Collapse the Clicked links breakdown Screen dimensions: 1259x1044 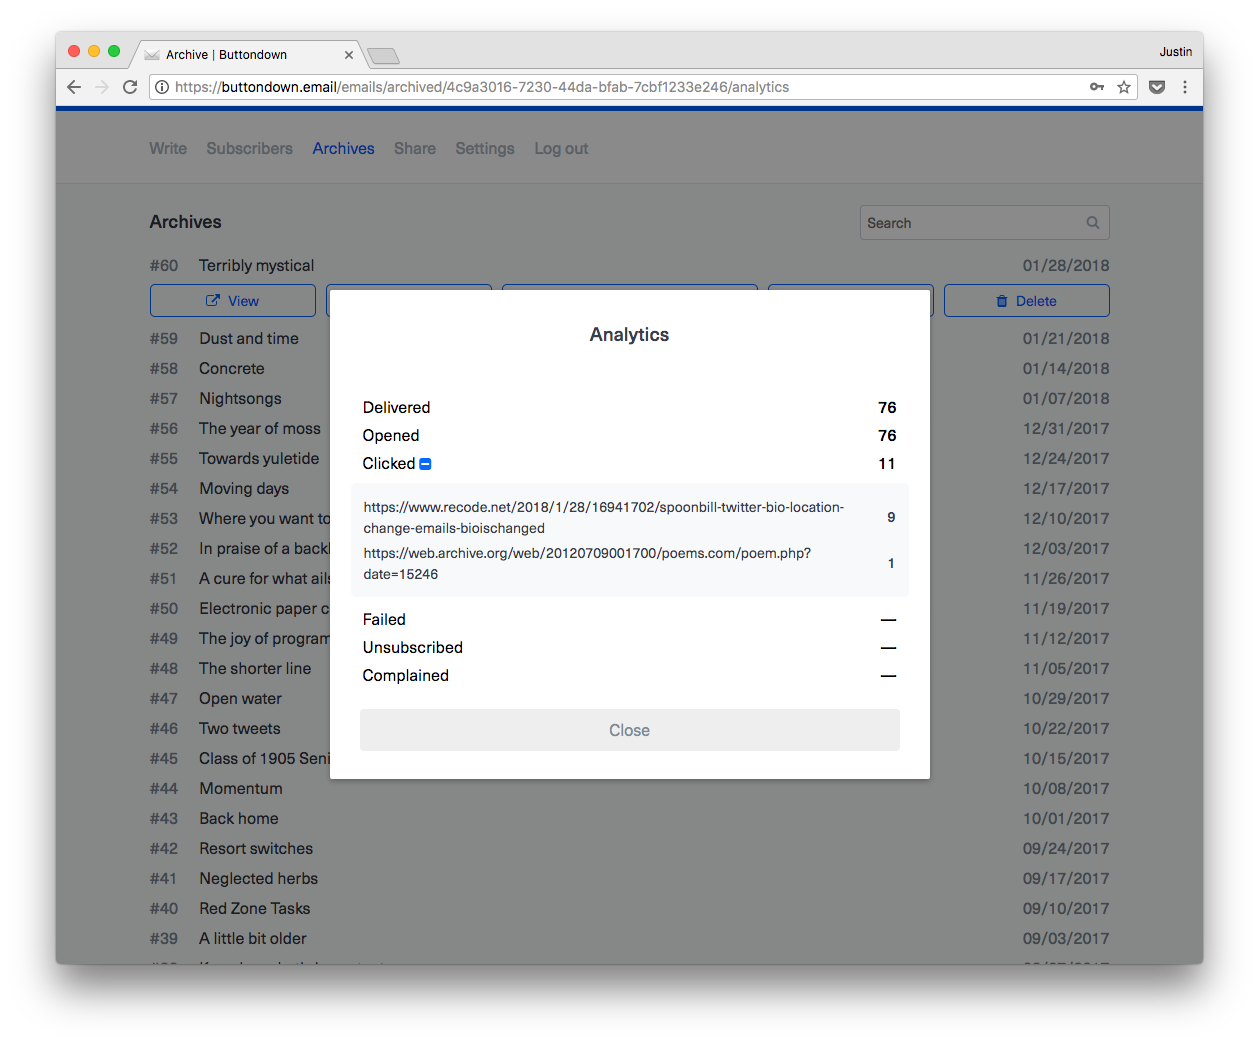425,464
